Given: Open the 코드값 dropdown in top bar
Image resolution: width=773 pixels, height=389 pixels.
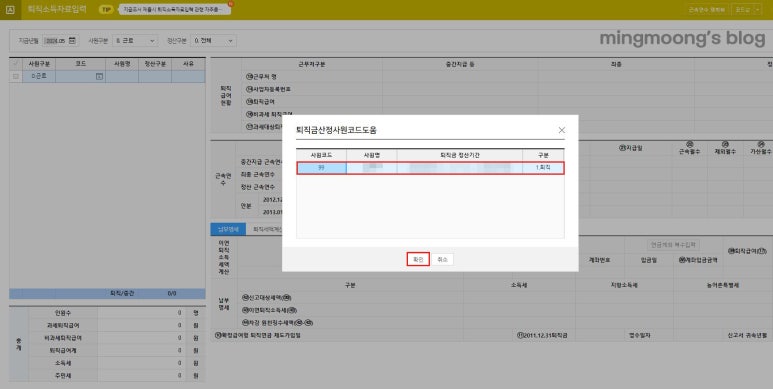Looking at the screenshot, I should pyautogui.click(x=746, y=9).
